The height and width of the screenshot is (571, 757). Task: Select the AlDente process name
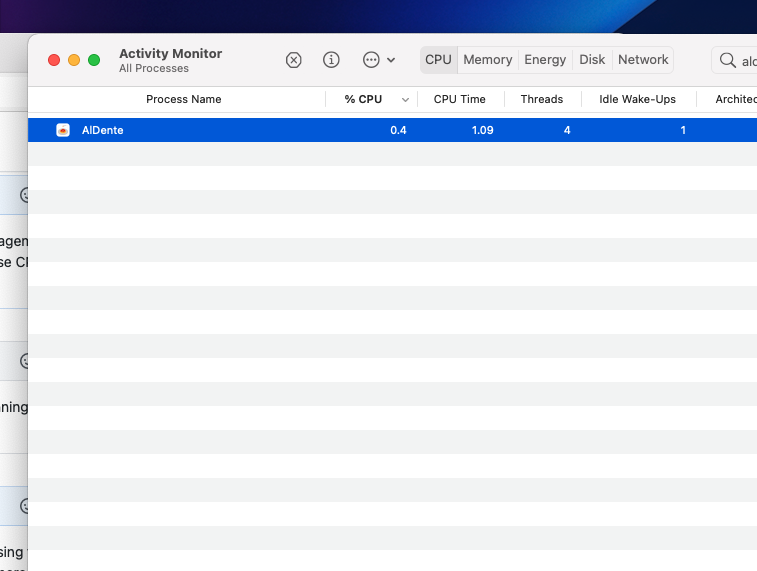tap(102, 130)
